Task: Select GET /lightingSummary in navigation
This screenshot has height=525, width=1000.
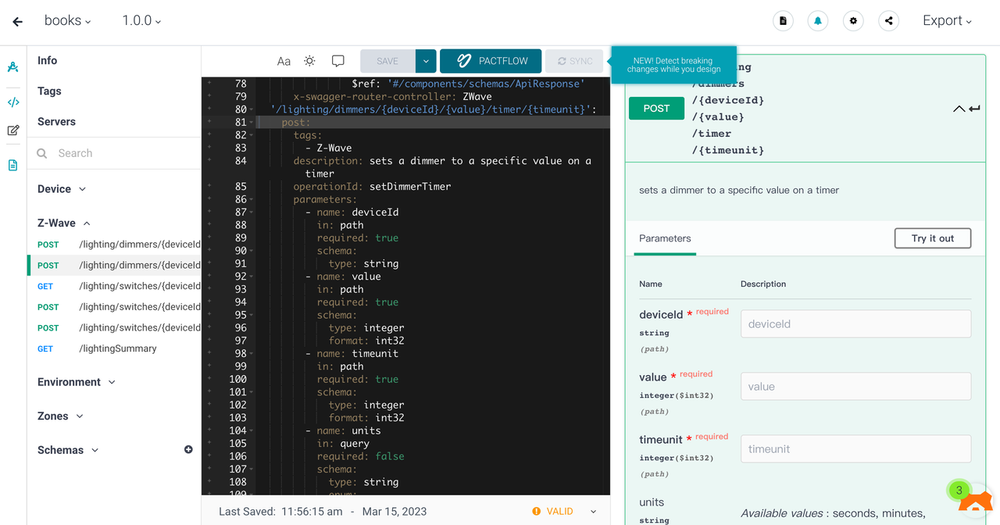Action: (x=117, y=349)
